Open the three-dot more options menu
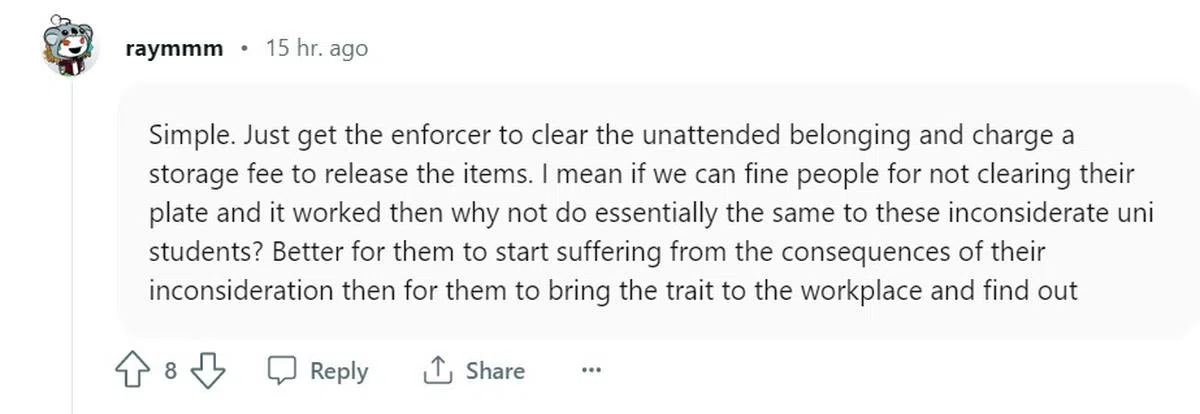 pyautogui.click(x=591, y=371)
